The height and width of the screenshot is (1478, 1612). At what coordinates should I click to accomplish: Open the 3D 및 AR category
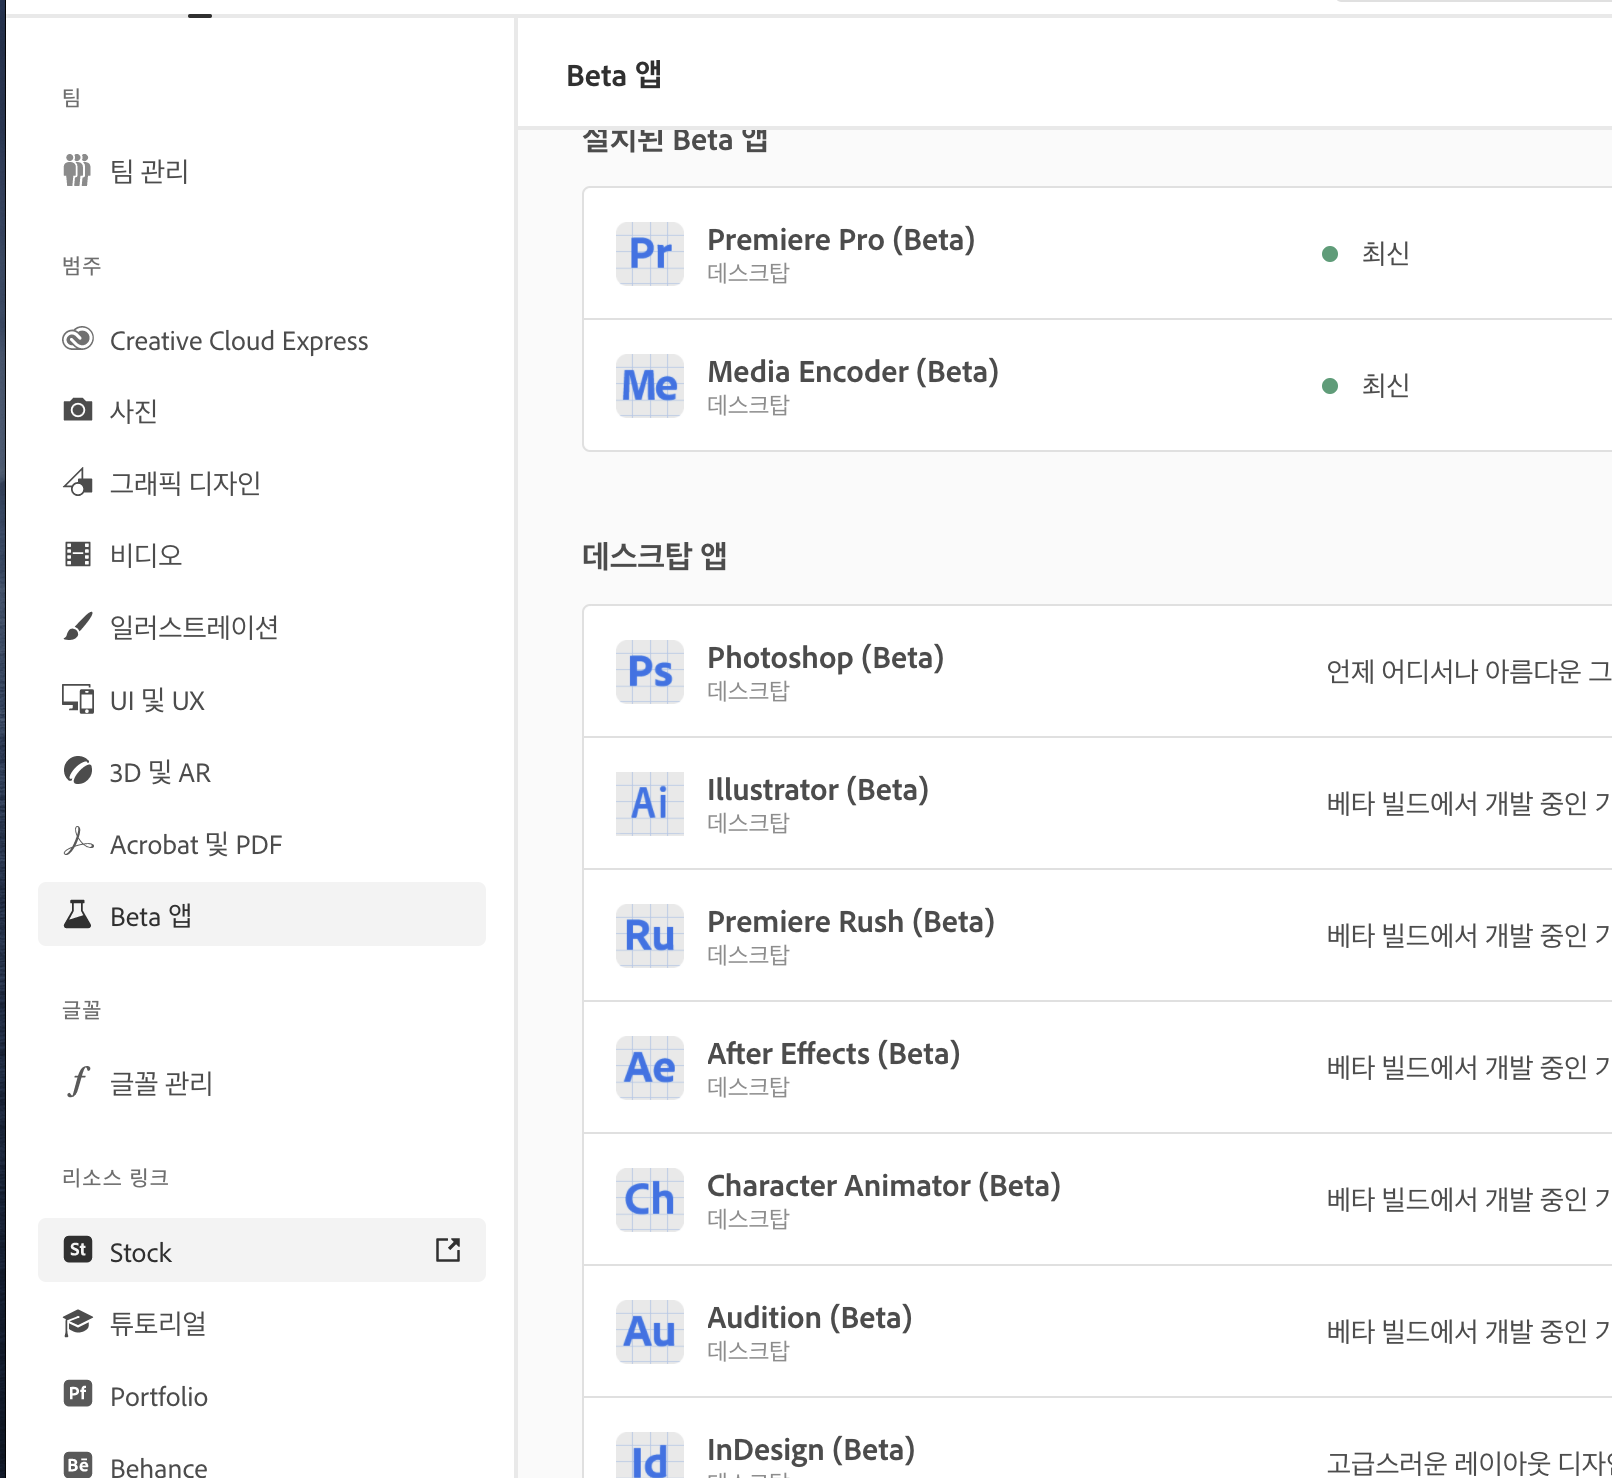[x=262, y=772]
